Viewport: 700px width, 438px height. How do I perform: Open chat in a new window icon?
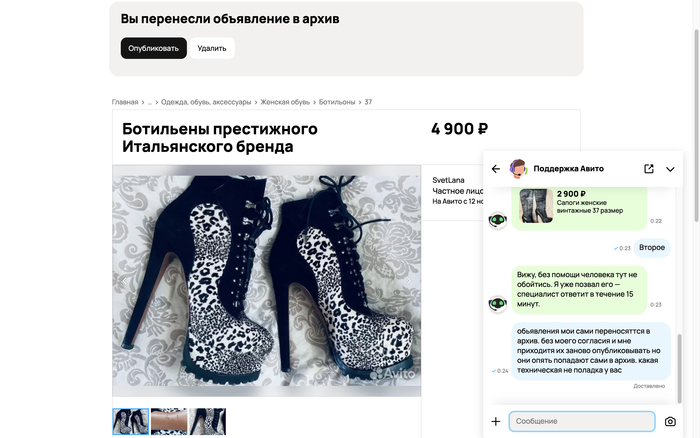point(649,169)
